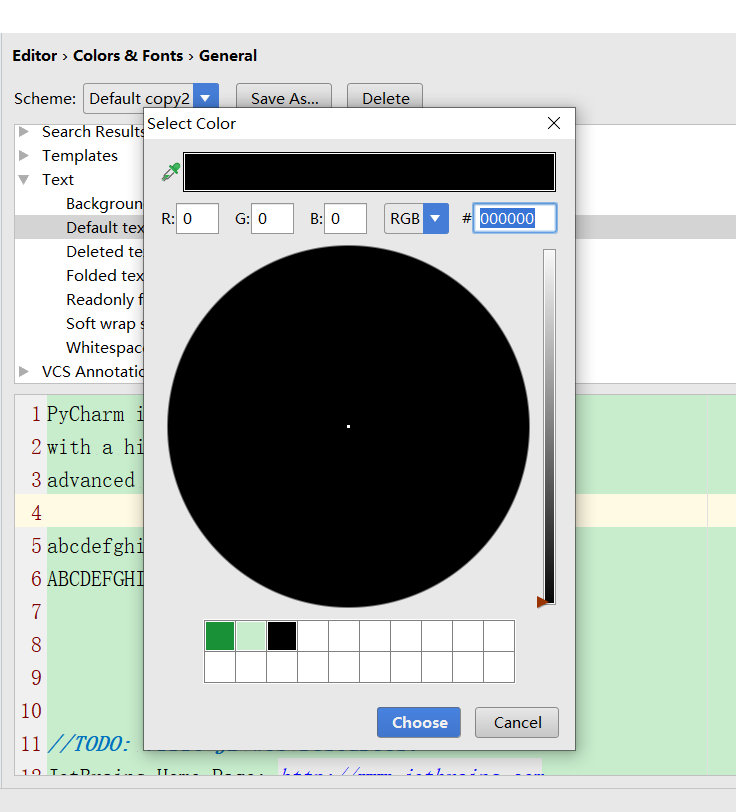
Task: Click the Colors & Fonts breadcrumb
Action: [128, 55]
